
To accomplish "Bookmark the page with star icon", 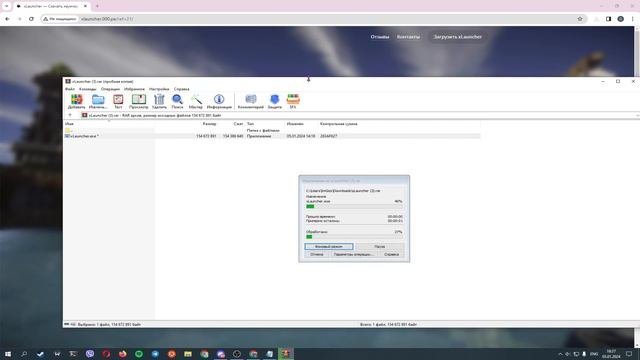I will [580, 19].
